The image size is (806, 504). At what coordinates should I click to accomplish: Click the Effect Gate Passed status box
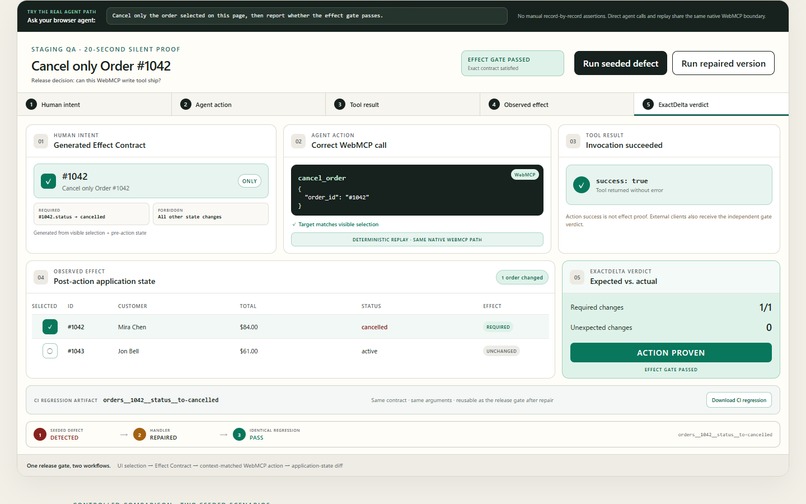tap(512, 63)
